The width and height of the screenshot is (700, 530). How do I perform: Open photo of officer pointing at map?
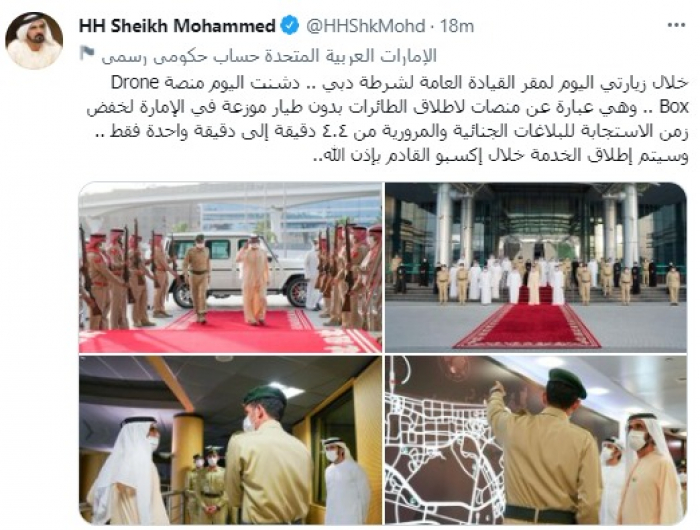tap(536, 440)
